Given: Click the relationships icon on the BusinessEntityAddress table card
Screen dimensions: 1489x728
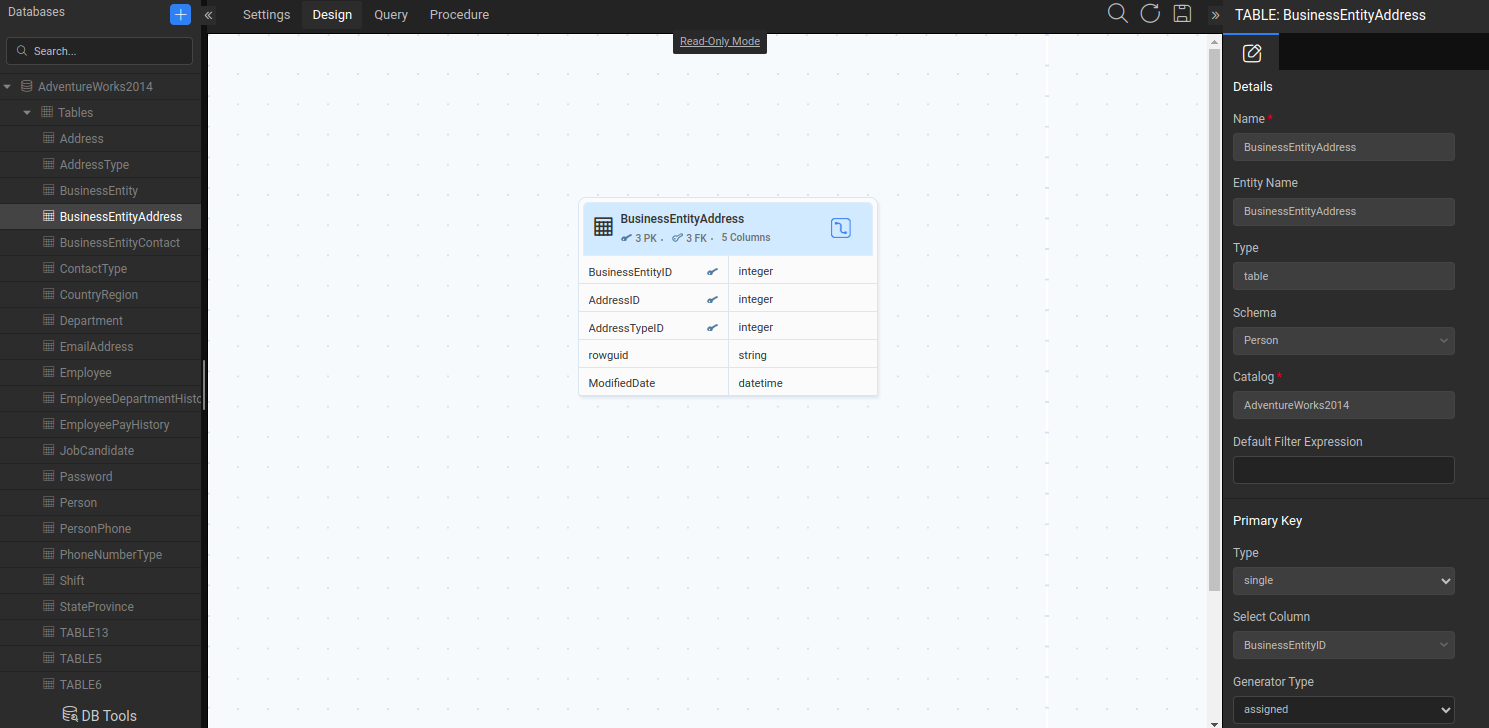Looking at the screenshot, I should [x=840, y=228].
